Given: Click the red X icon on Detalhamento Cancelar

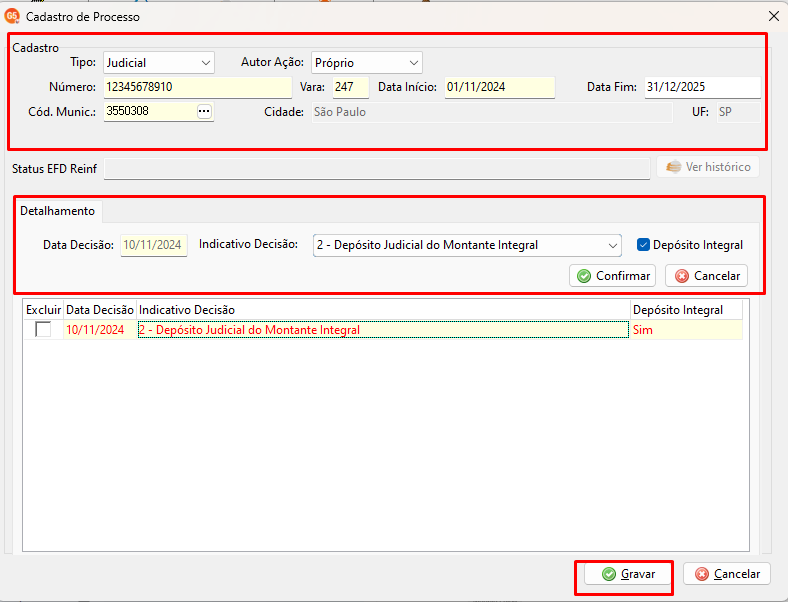Looking at the screenshot, I should pyautogui.click(x=681, y=276).
